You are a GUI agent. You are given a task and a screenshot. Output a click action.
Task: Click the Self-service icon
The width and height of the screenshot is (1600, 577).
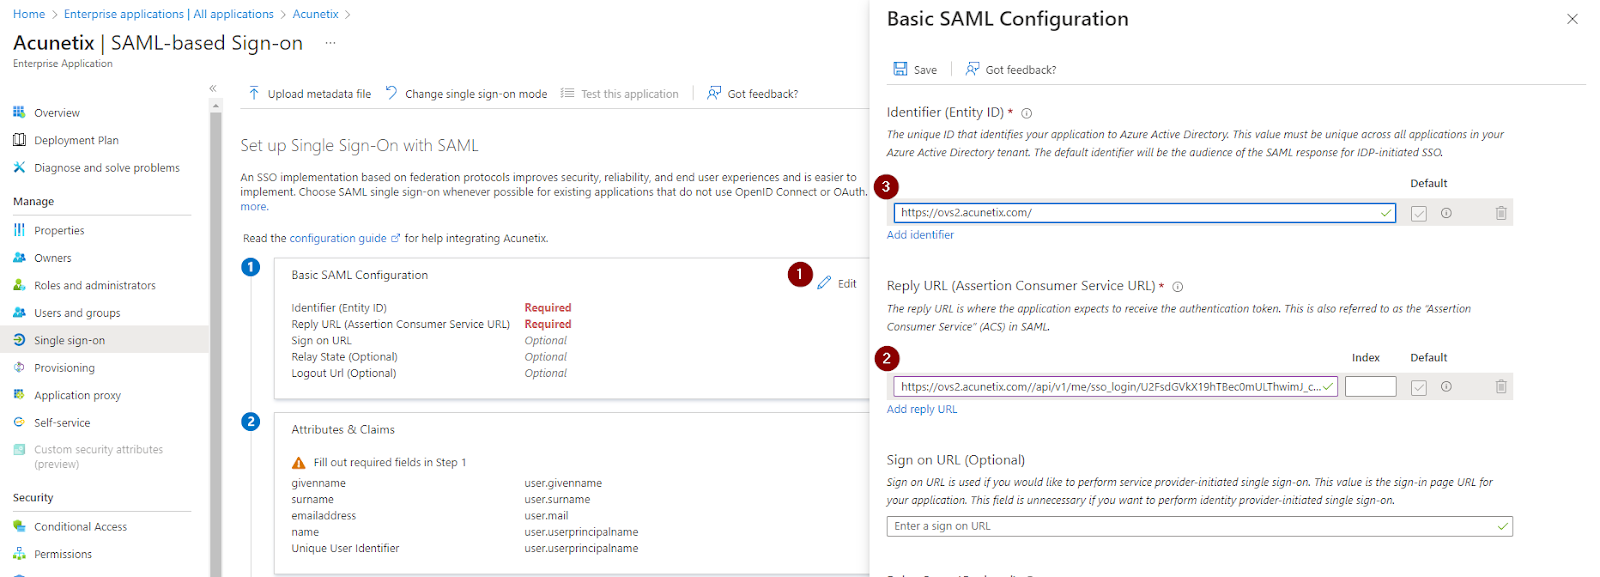[19, 422]
